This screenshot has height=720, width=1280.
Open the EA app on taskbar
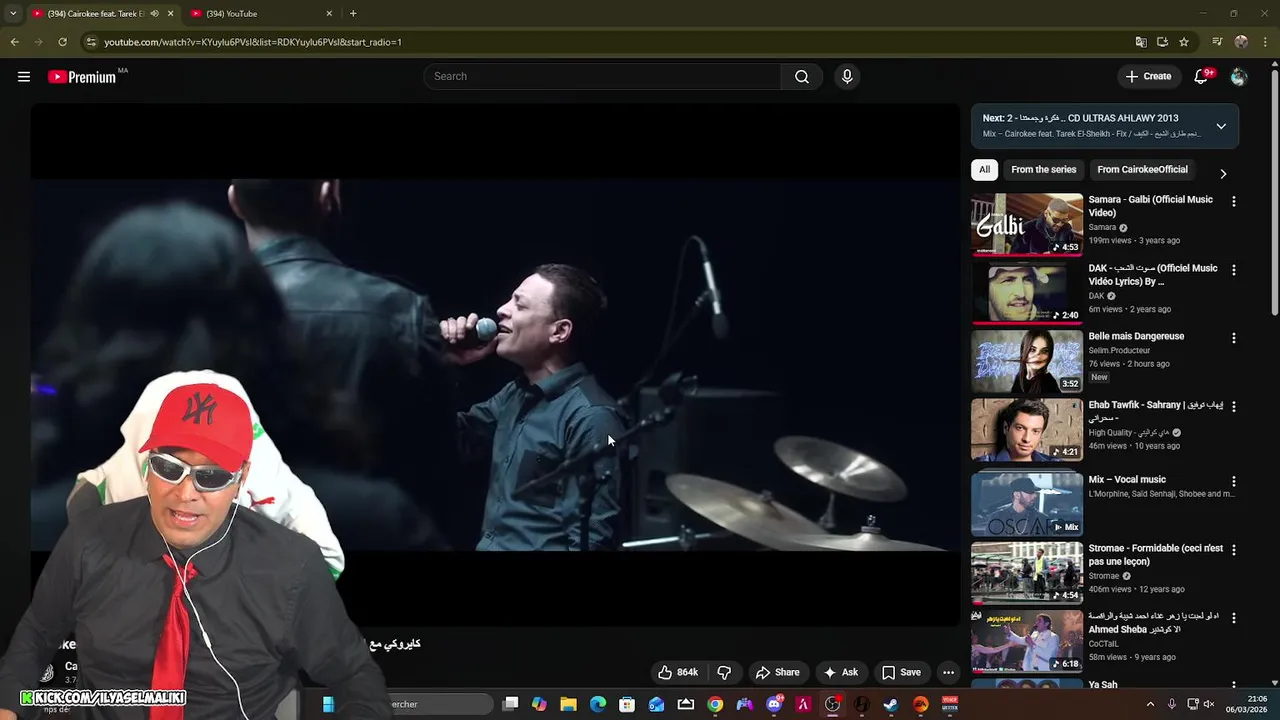[x=920, y=705]
